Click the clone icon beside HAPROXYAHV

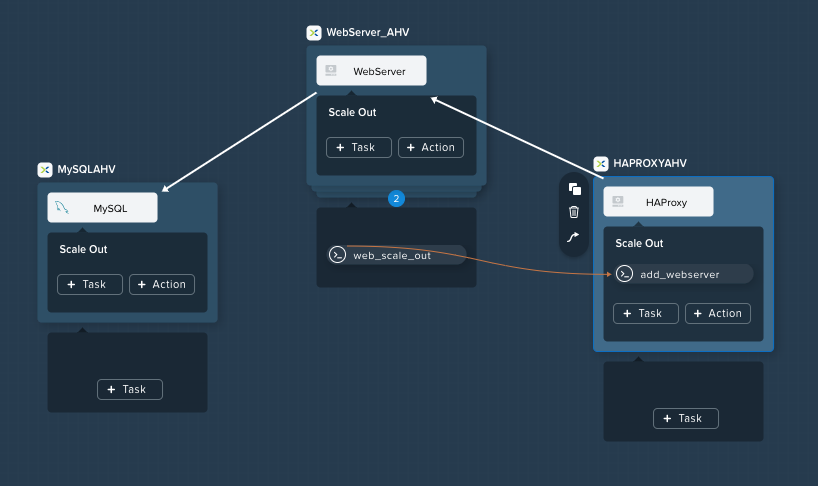tap(574, 189)
